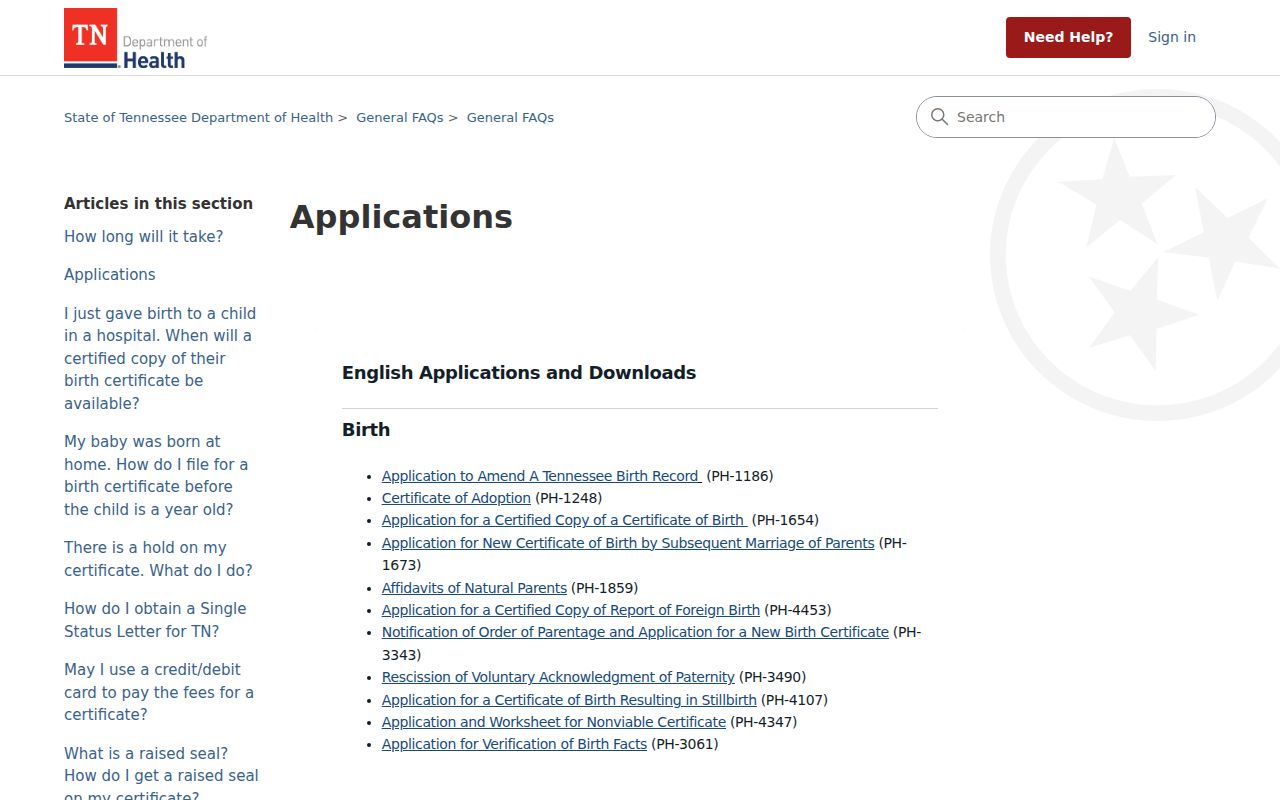Click the form number '(PH-3490)'
Screen dimensions: 1280x800
(773, 677)
